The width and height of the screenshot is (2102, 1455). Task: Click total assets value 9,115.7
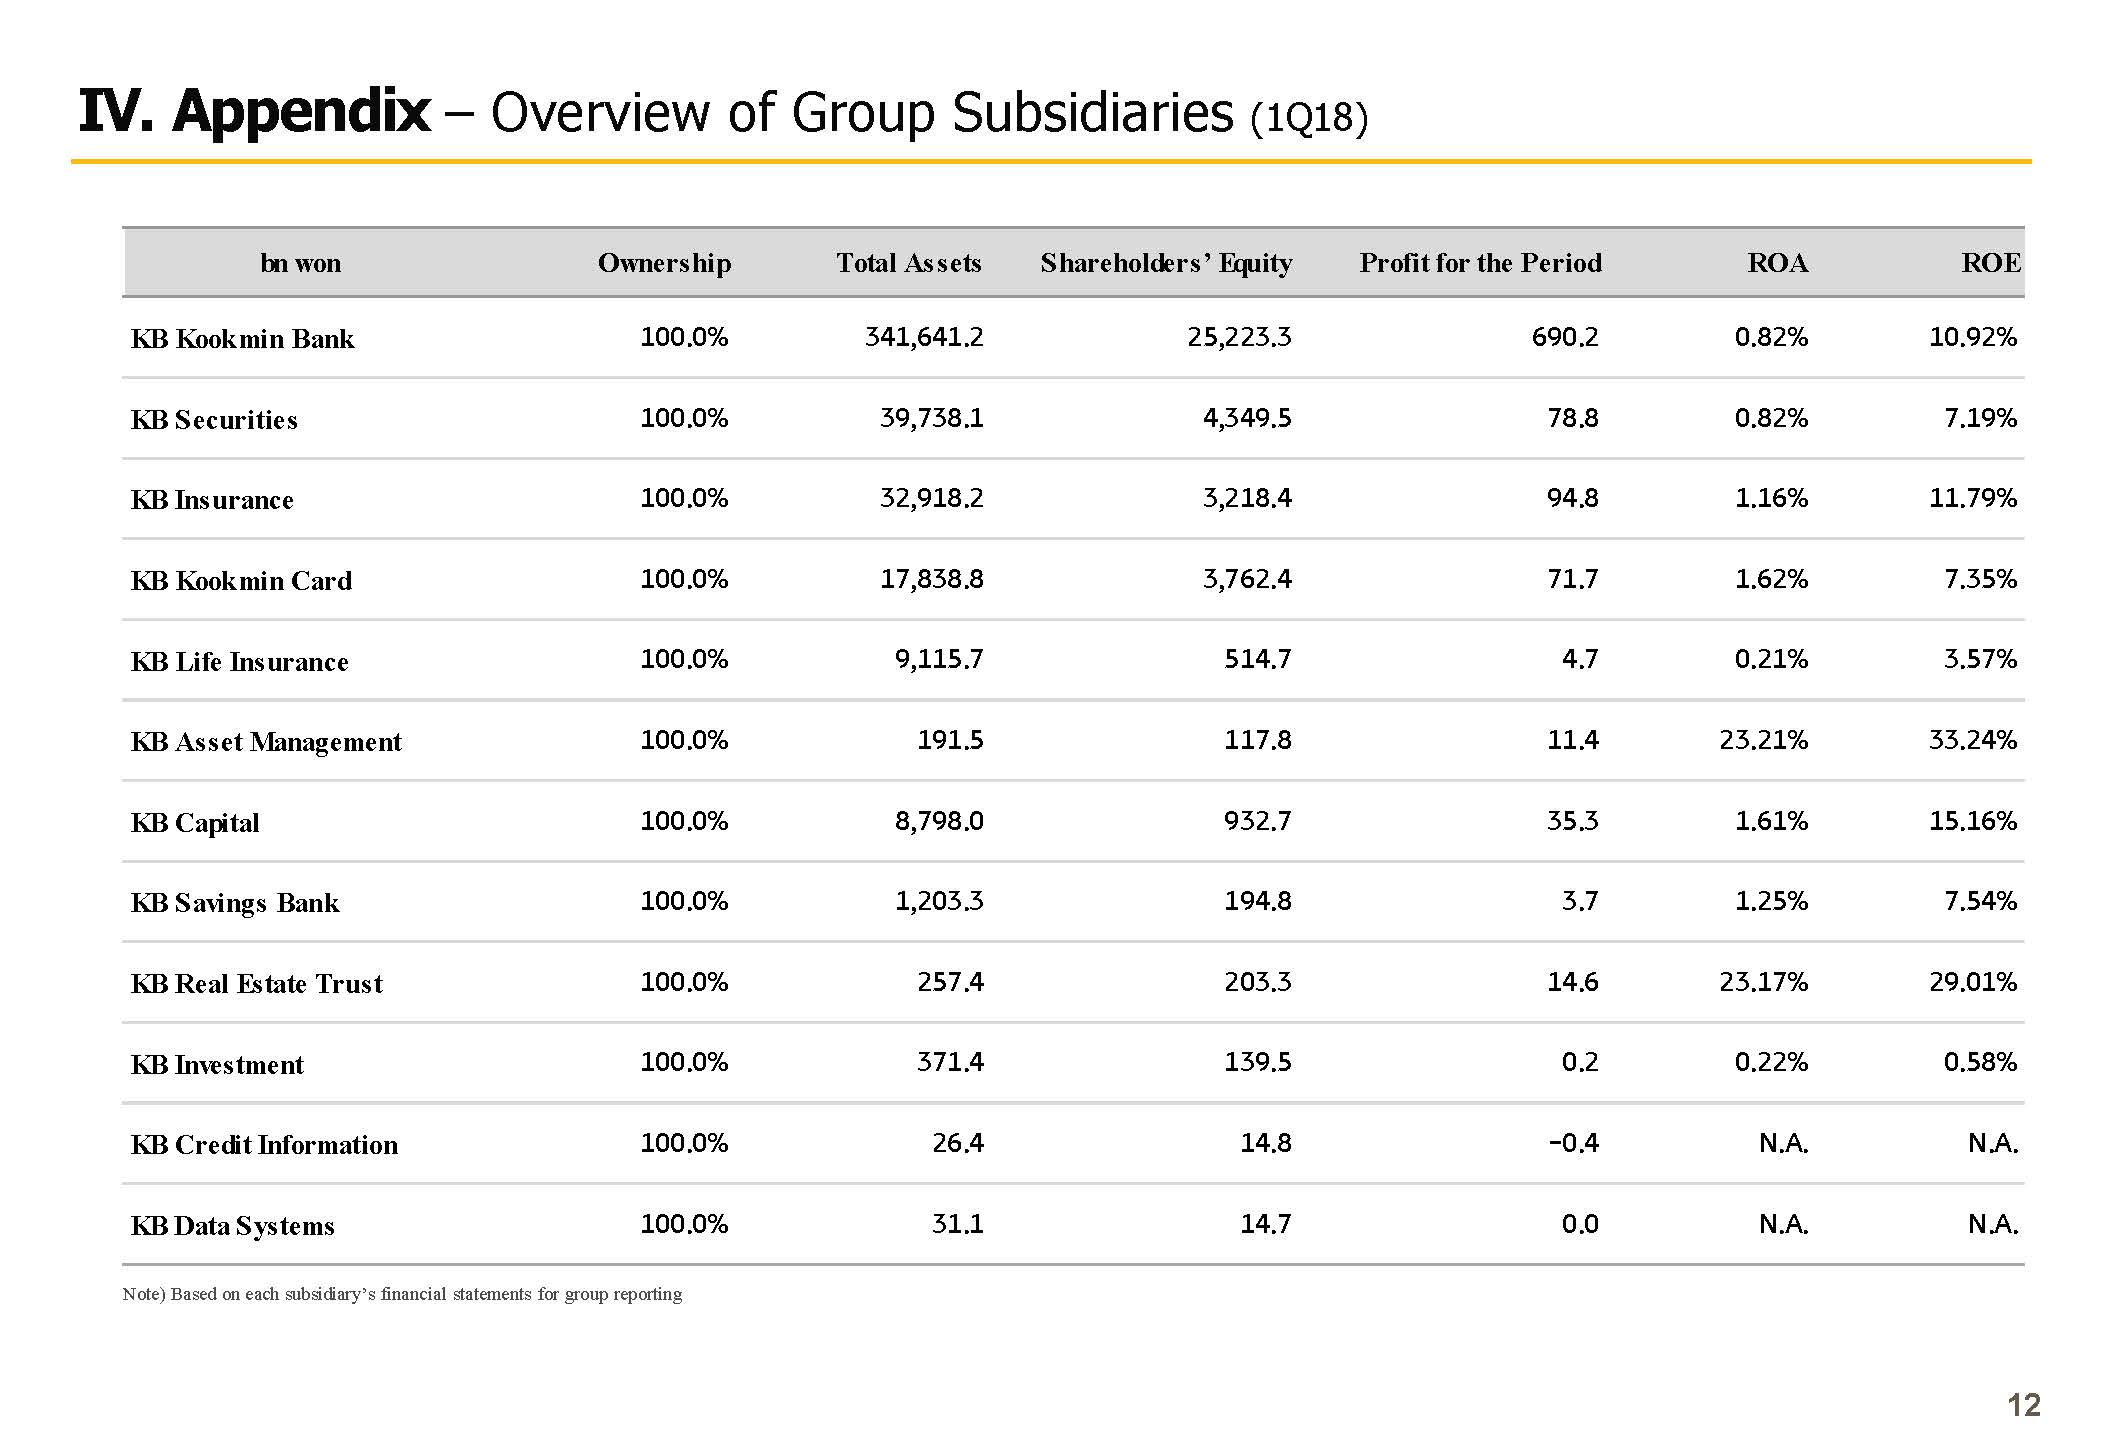tap(939, 659)
